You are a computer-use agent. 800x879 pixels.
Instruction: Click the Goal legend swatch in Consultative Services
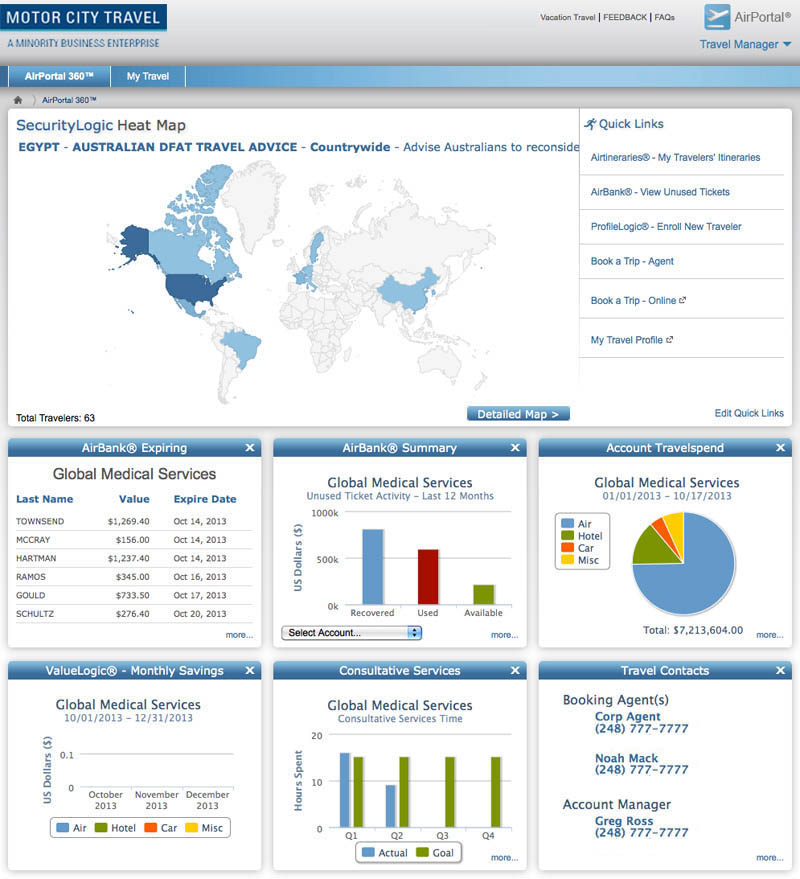click(422, 852)
